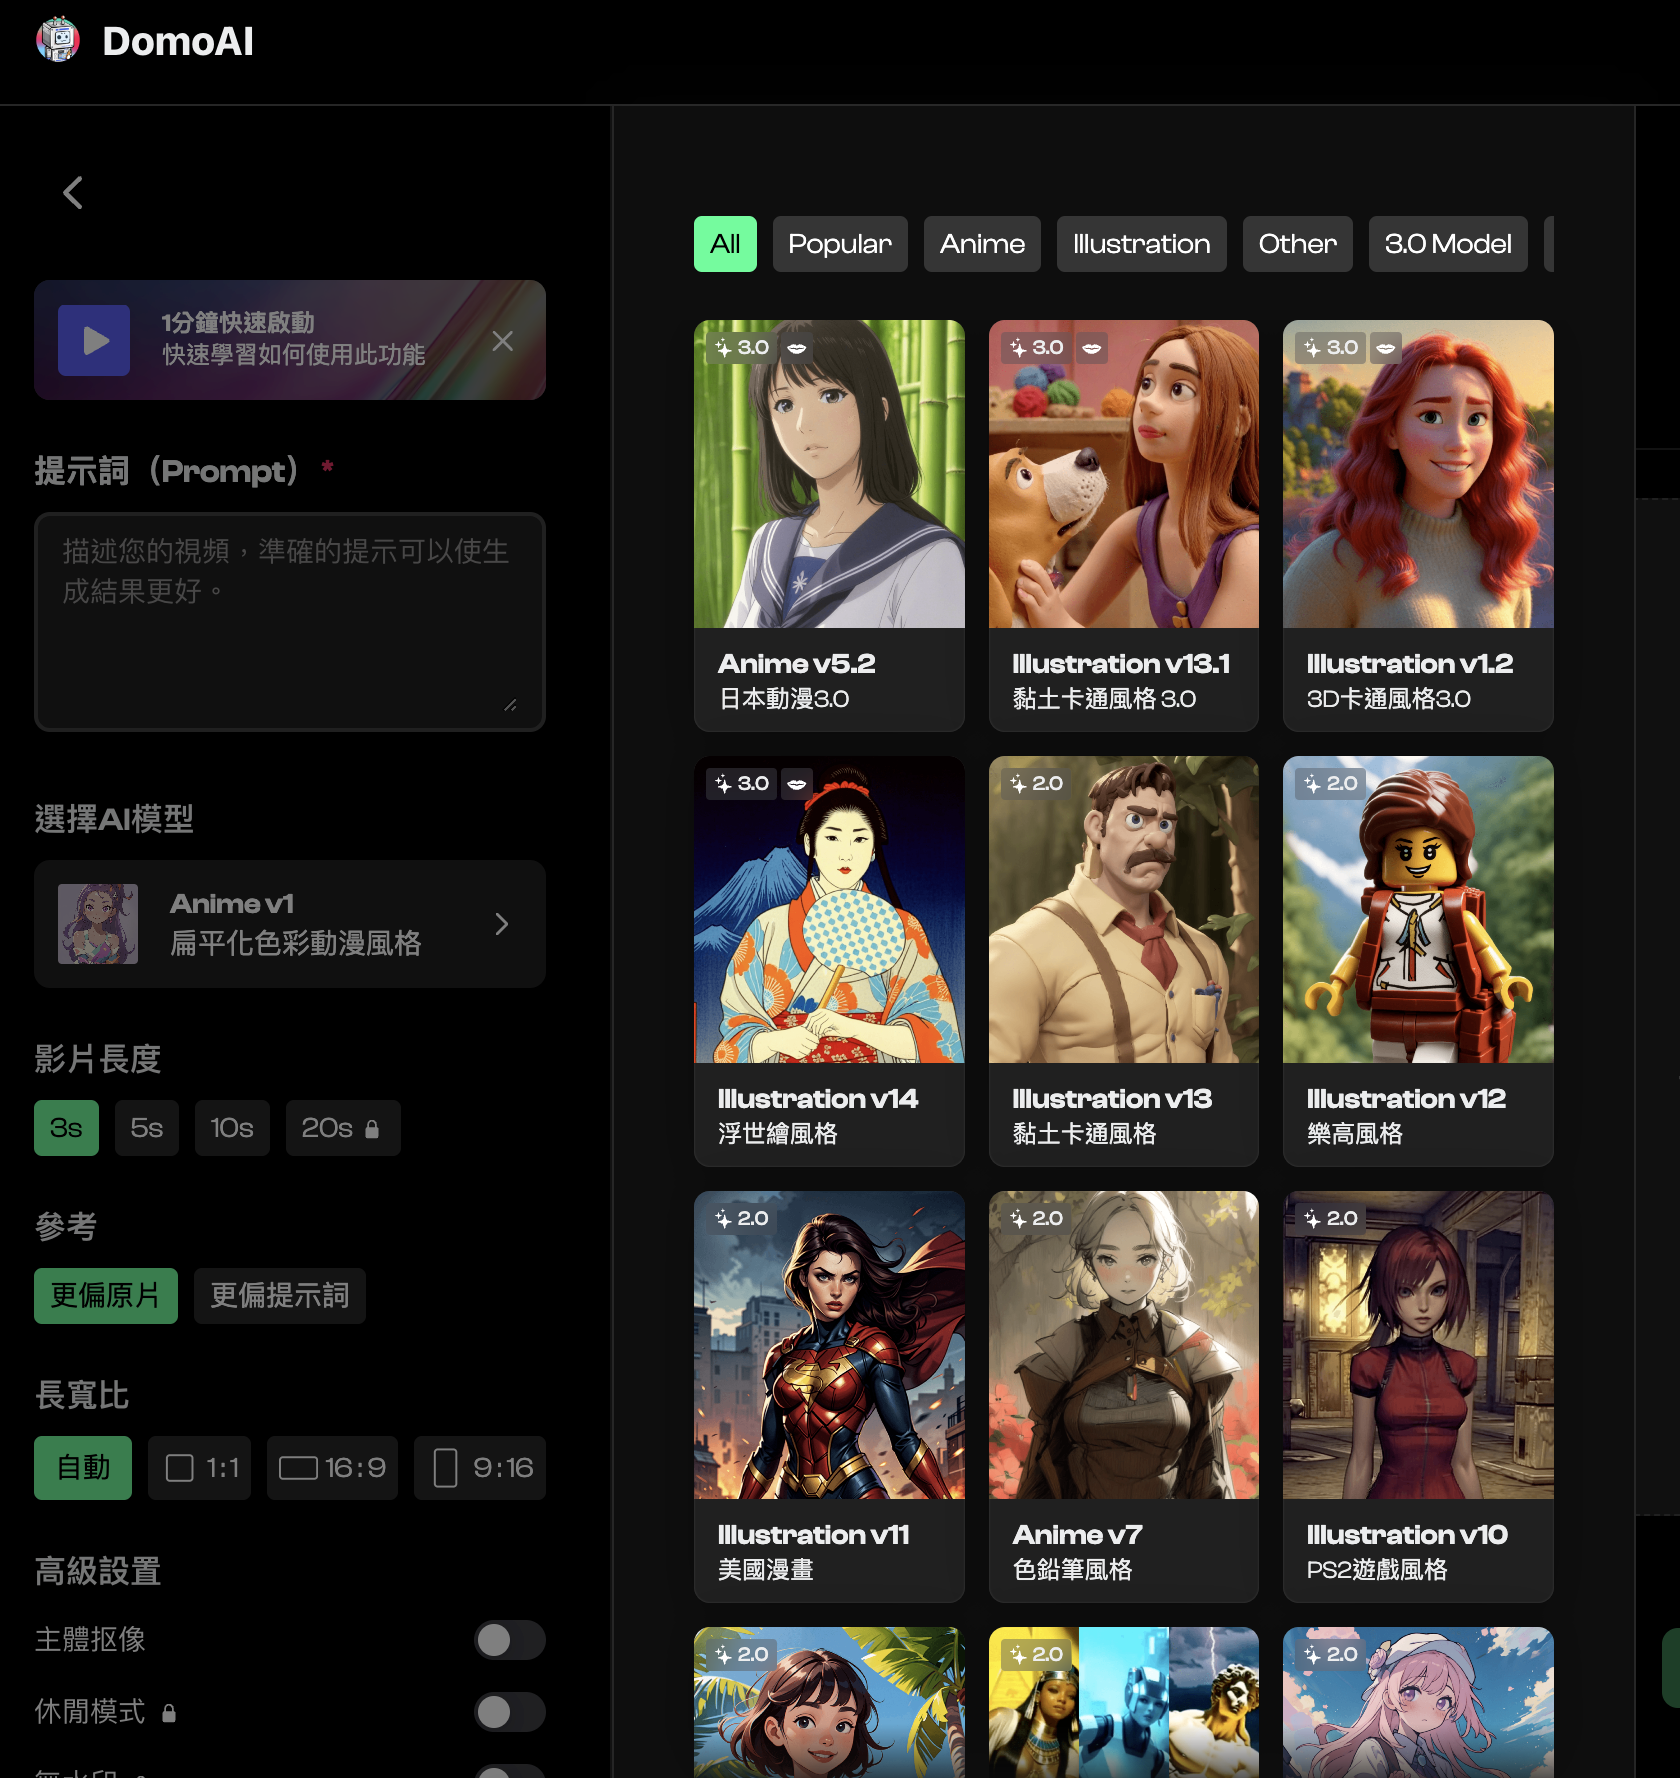Toggle 休閒模式 switch

click(510, 1712)
